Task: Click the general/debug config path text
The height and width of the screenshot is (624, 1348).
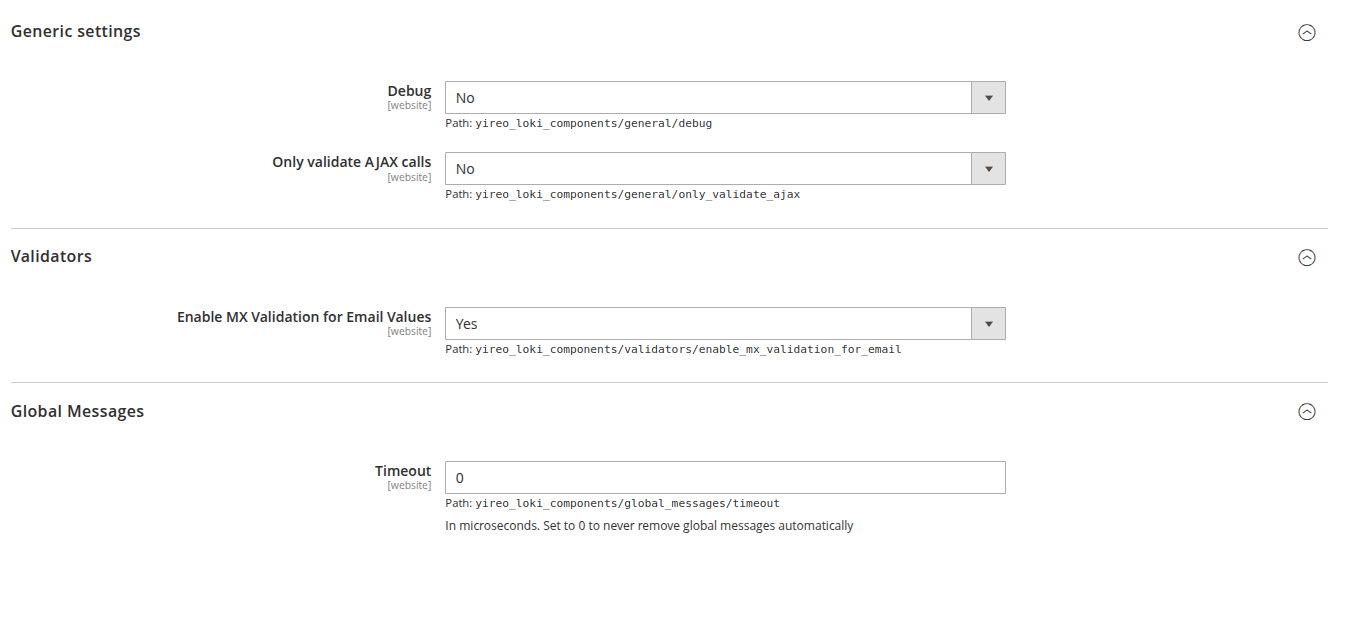Action: tap(578, 124)
